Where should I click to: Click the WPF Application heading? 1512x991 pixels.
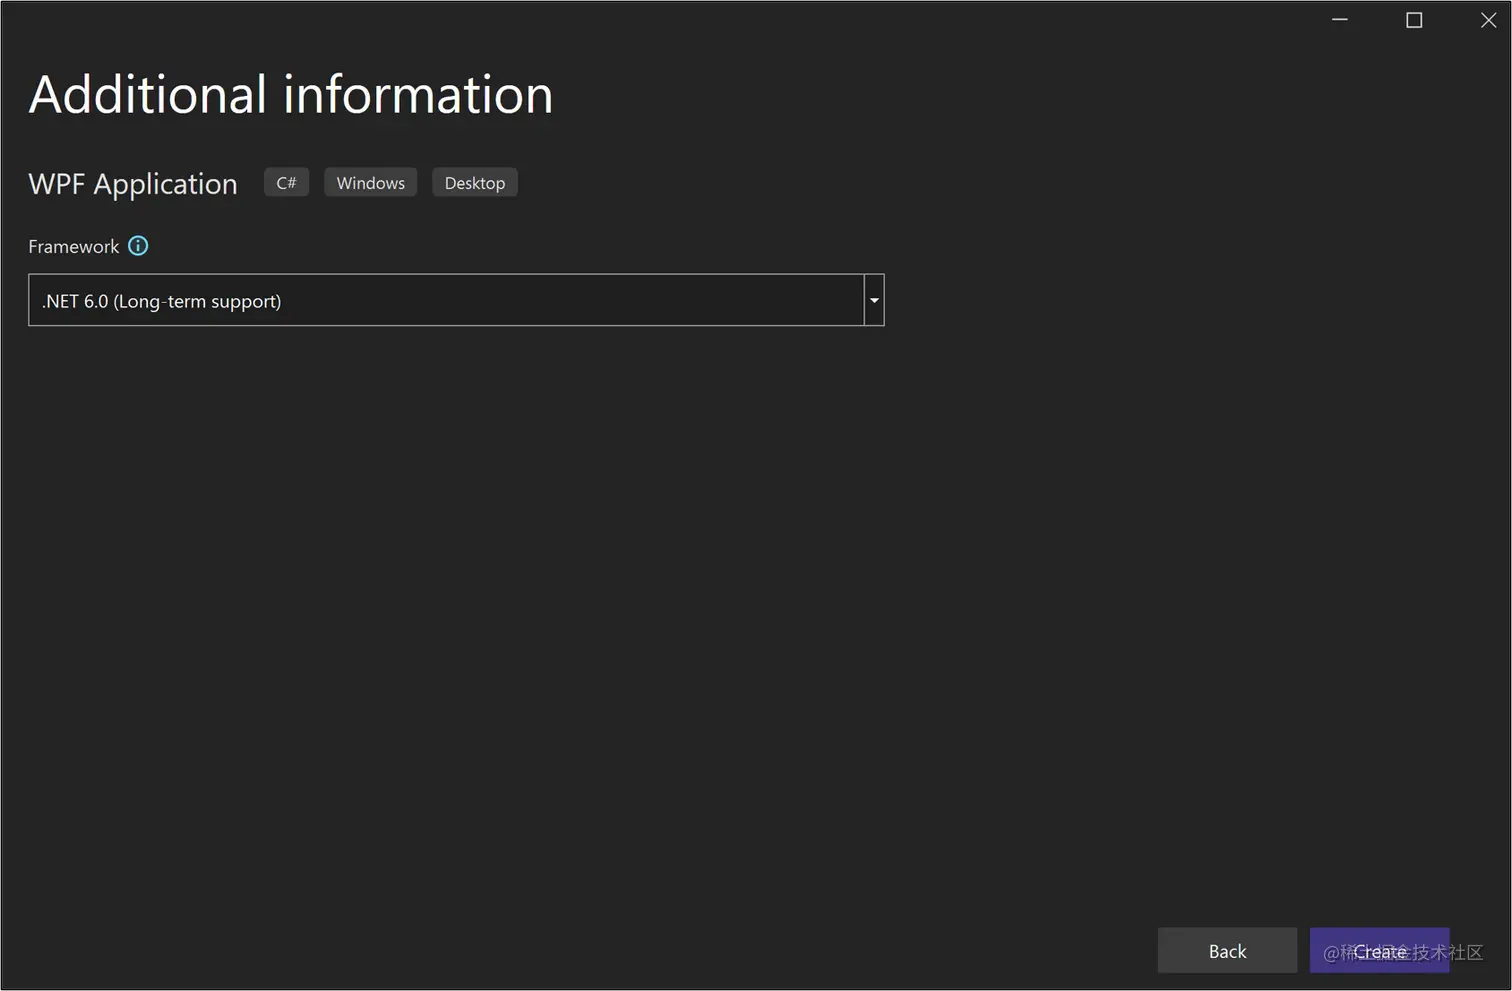(x=133, y=184)
